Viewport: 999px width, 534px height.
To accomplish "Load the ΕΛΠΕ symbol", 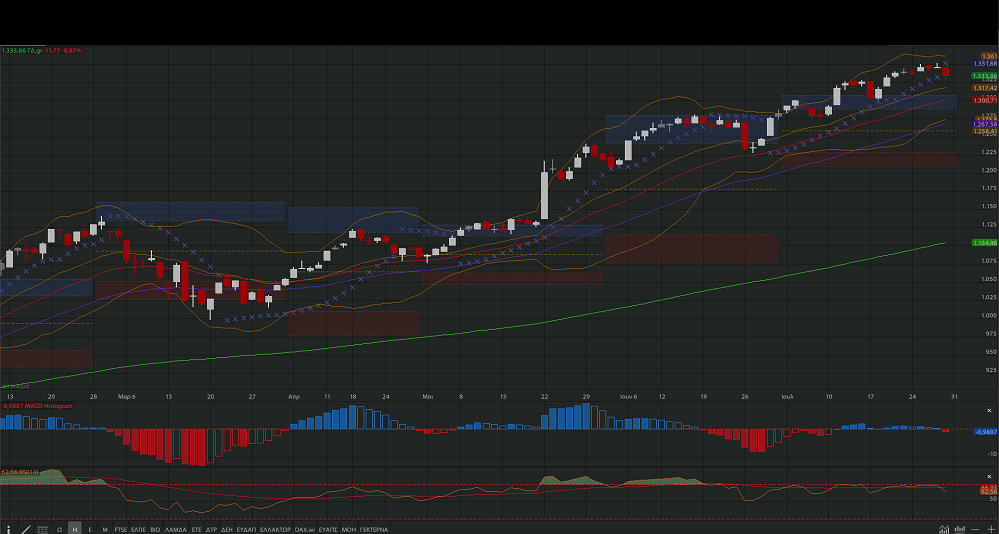I will click(x=138, y=530).
